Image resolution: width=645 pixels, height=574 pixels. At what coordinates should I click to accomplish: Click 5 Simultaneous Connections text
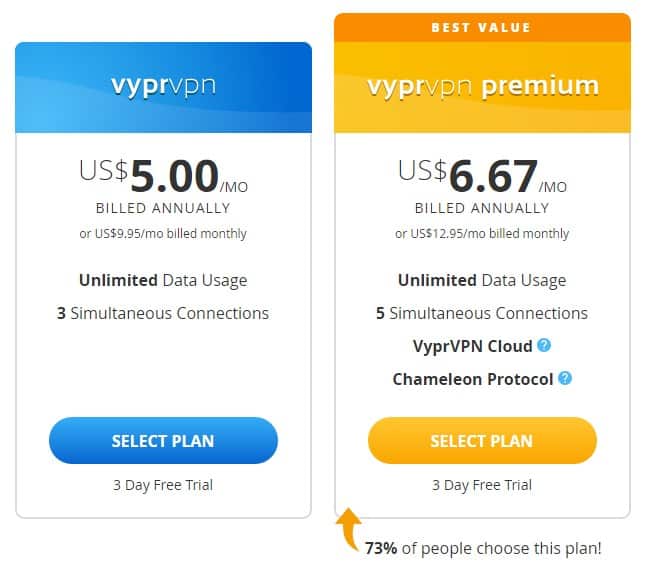tap(482, 313)
